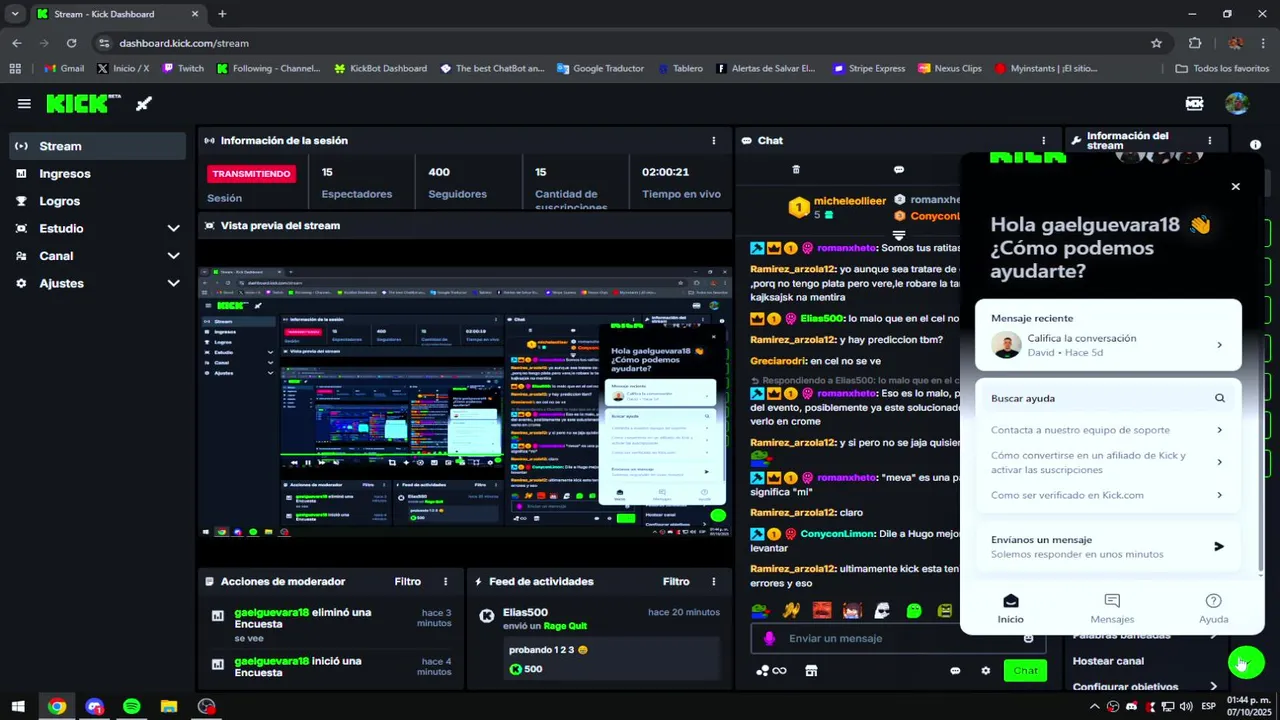Open Logros in the sidebar
The image size is (1280, 720).
click(98, 201)
